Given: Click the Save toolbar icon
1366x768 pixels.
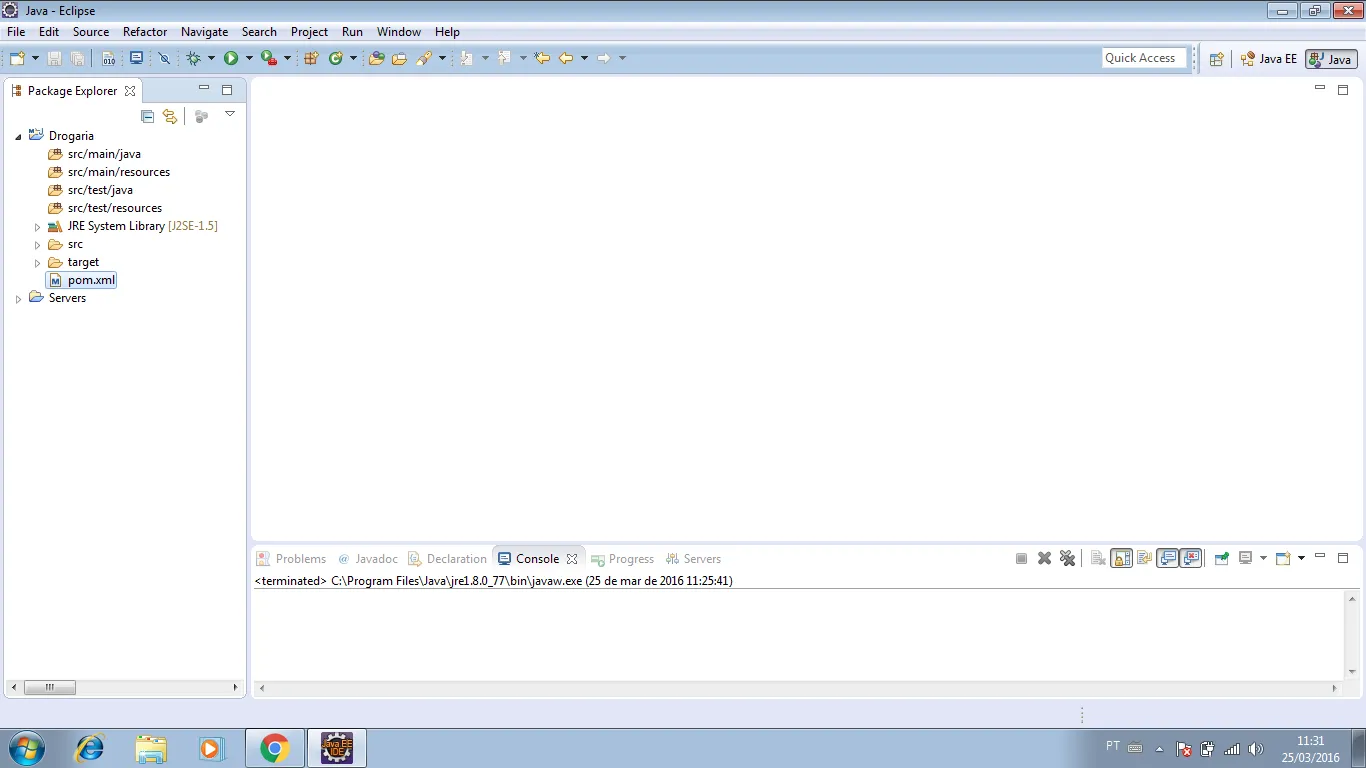Looking at the screenshot, I should (x=54, y=58).
